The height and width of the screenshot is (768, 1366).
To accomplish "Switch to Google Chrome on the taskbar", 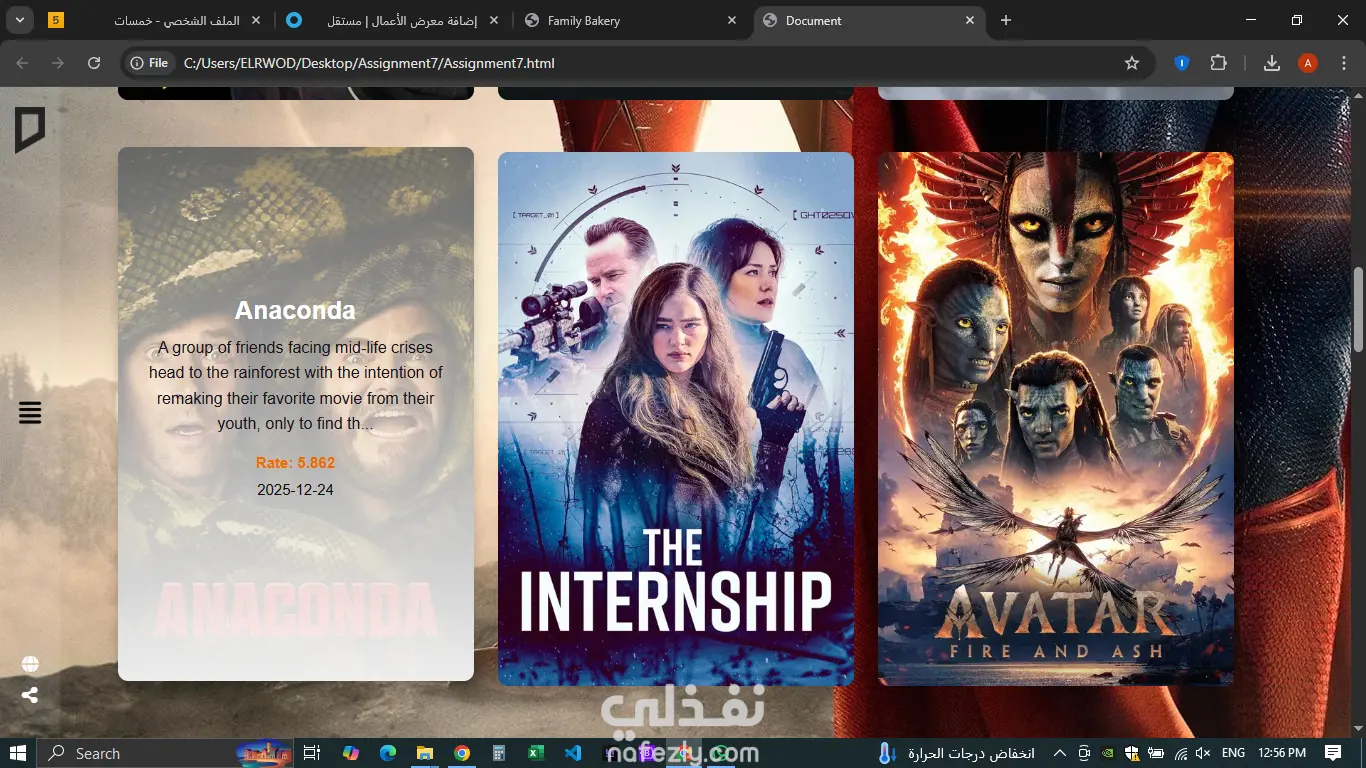I will [x=461, y=753].
